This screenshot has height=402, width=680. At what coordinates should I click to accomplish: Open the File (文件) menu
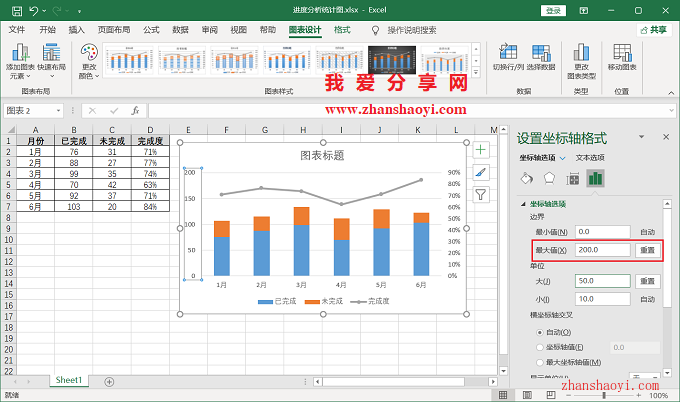pyautogui.click(x=17, y=30)
